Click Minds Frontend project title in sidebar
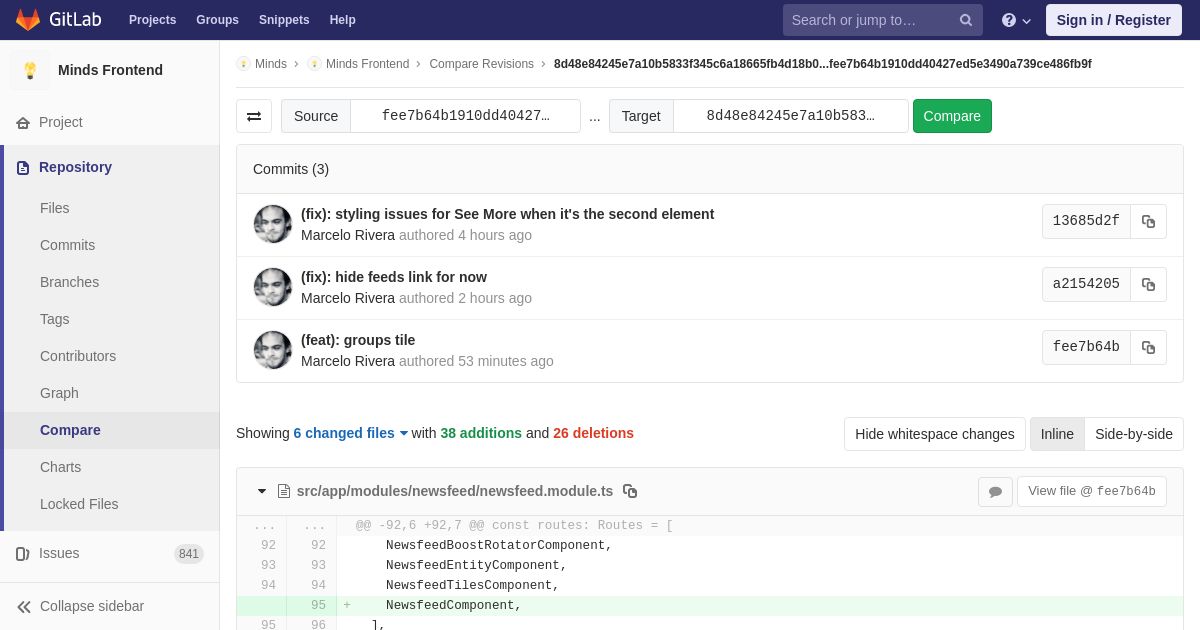This screenshot has width=1200, height=630. tap(110, 70)
